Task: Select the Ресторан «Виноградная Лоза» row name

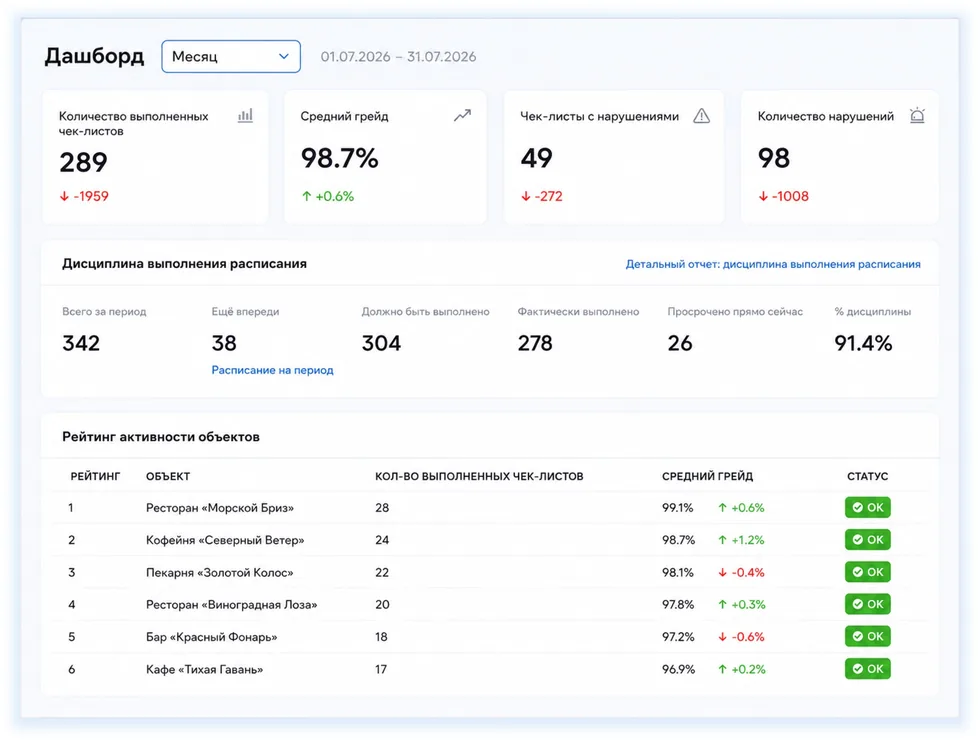Action: point(231,605)
